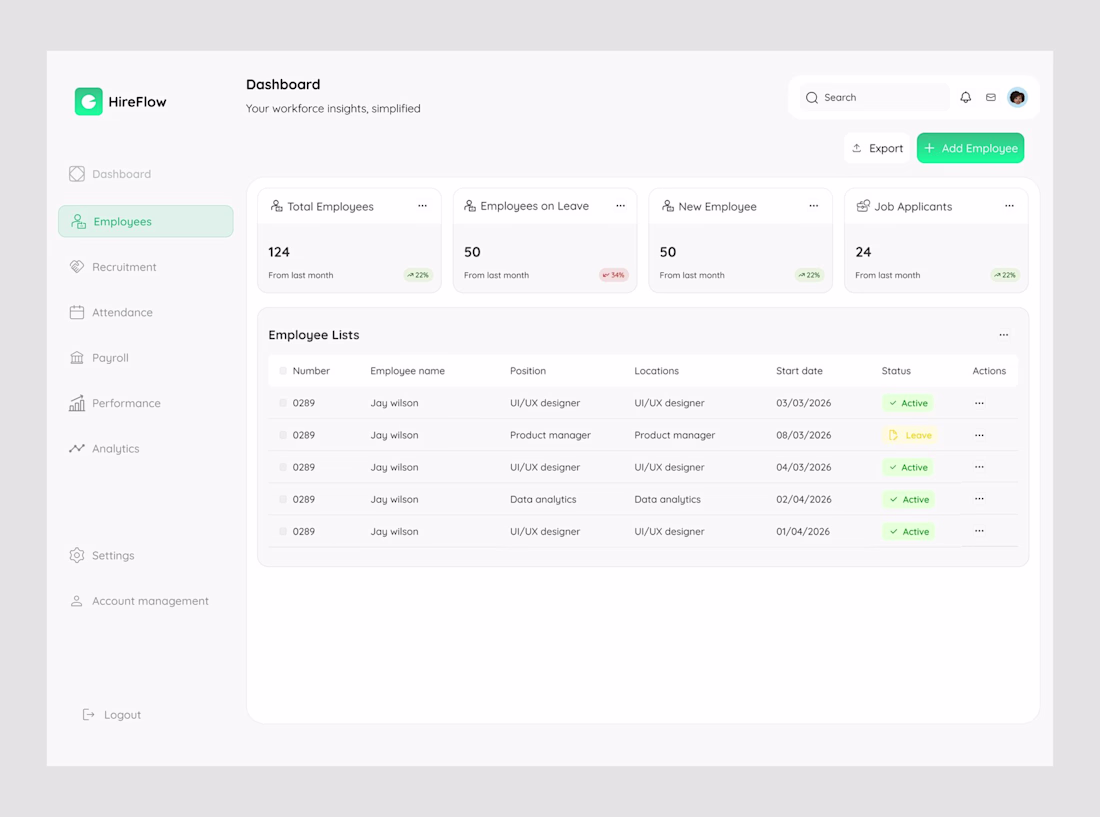Viewport: 1100px width, 817px height.
Task: Check the row dated 08/03/2026
Action: coord(283,435)
